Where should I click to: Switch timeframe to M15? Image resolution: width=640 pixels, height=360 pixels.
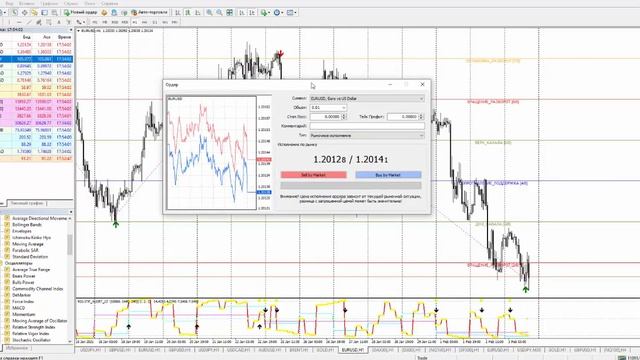[x=115, y=22]
